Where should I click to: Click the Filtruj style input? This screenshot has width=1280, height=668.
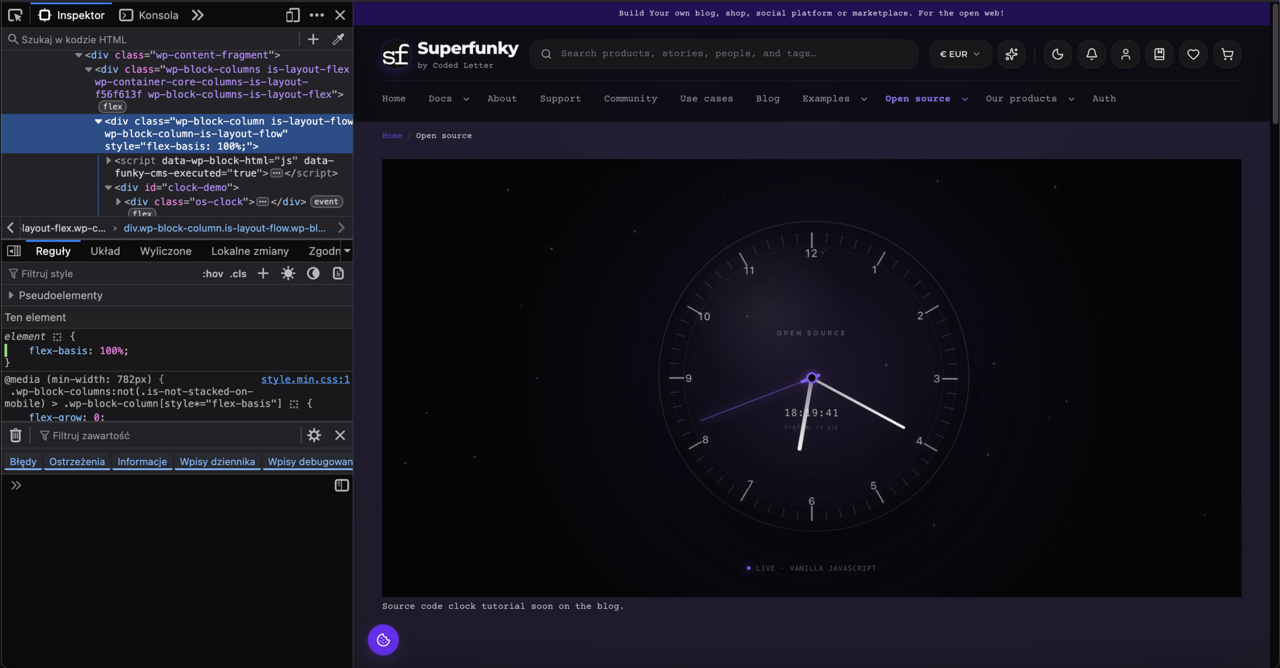pyautogui.click(x=100, y=273)
